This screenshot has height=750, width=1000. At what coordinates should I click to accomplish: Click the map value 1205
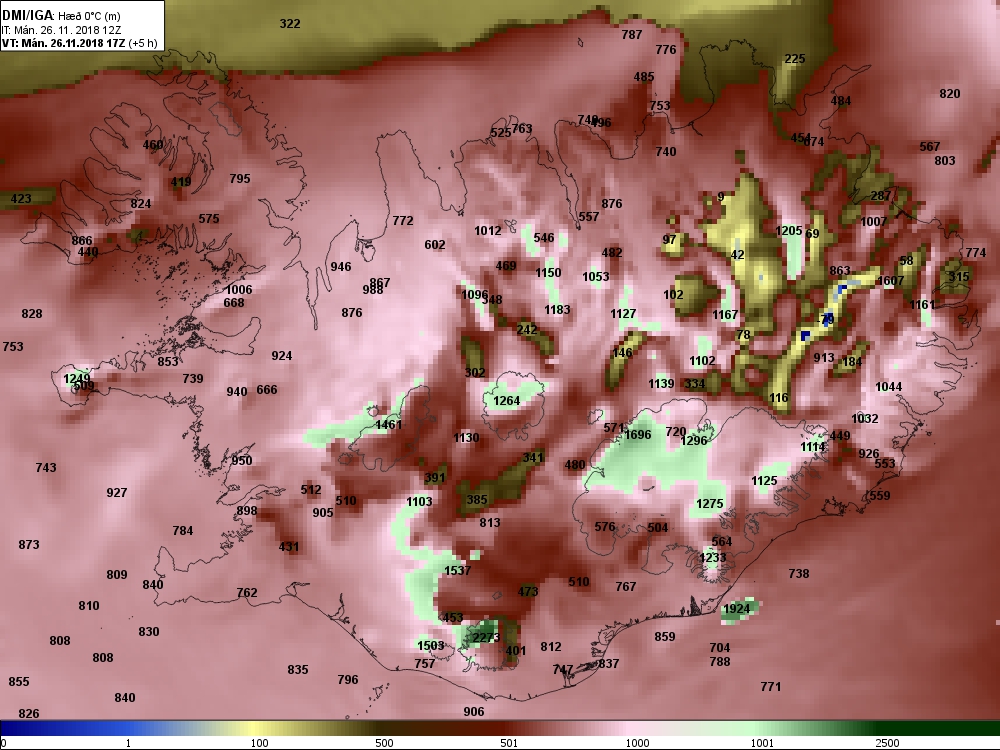click(x=788, y=231)
